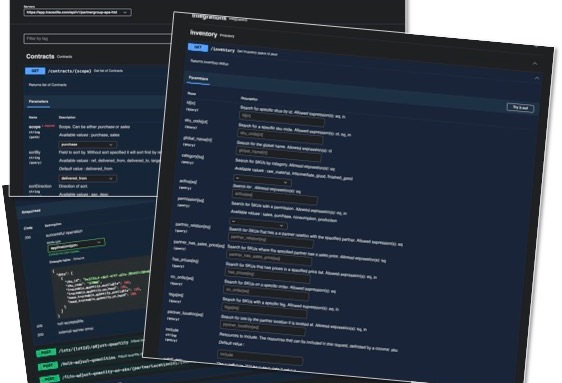The image size is (562, 383).
Task: Open the scope dropdown showing purchase
Action: [87, 145]
